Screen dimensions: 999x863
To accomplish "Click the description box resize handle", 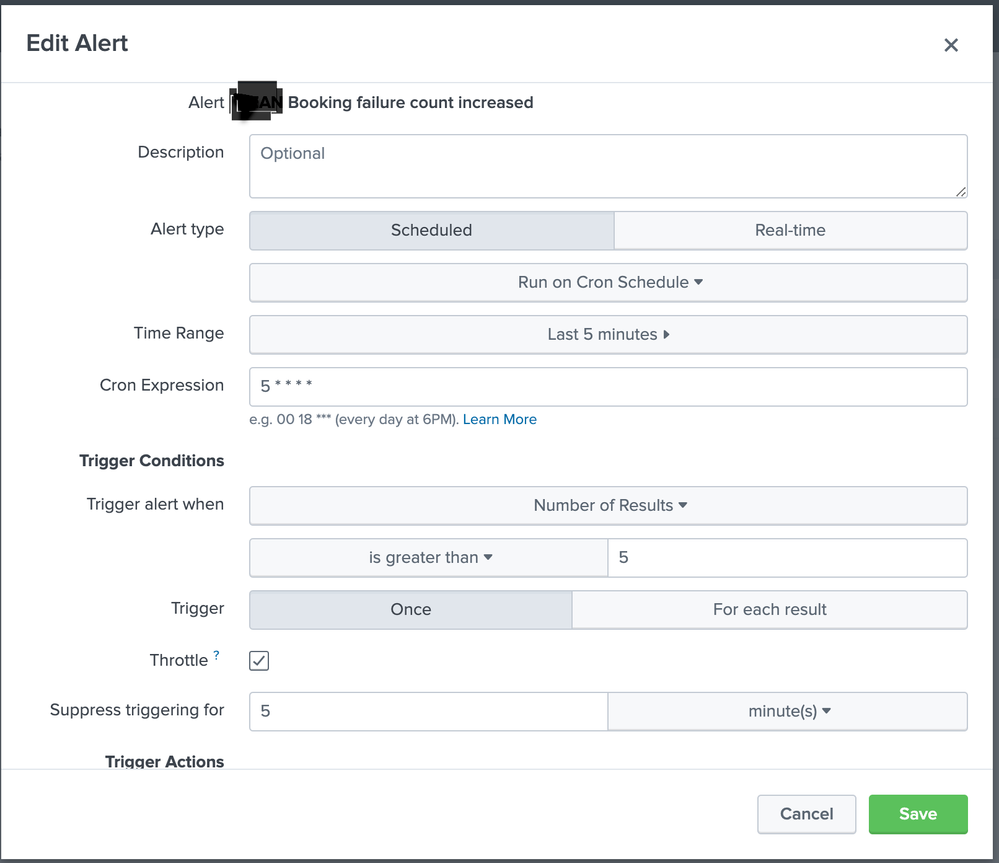I will click(x=961, y=192).
